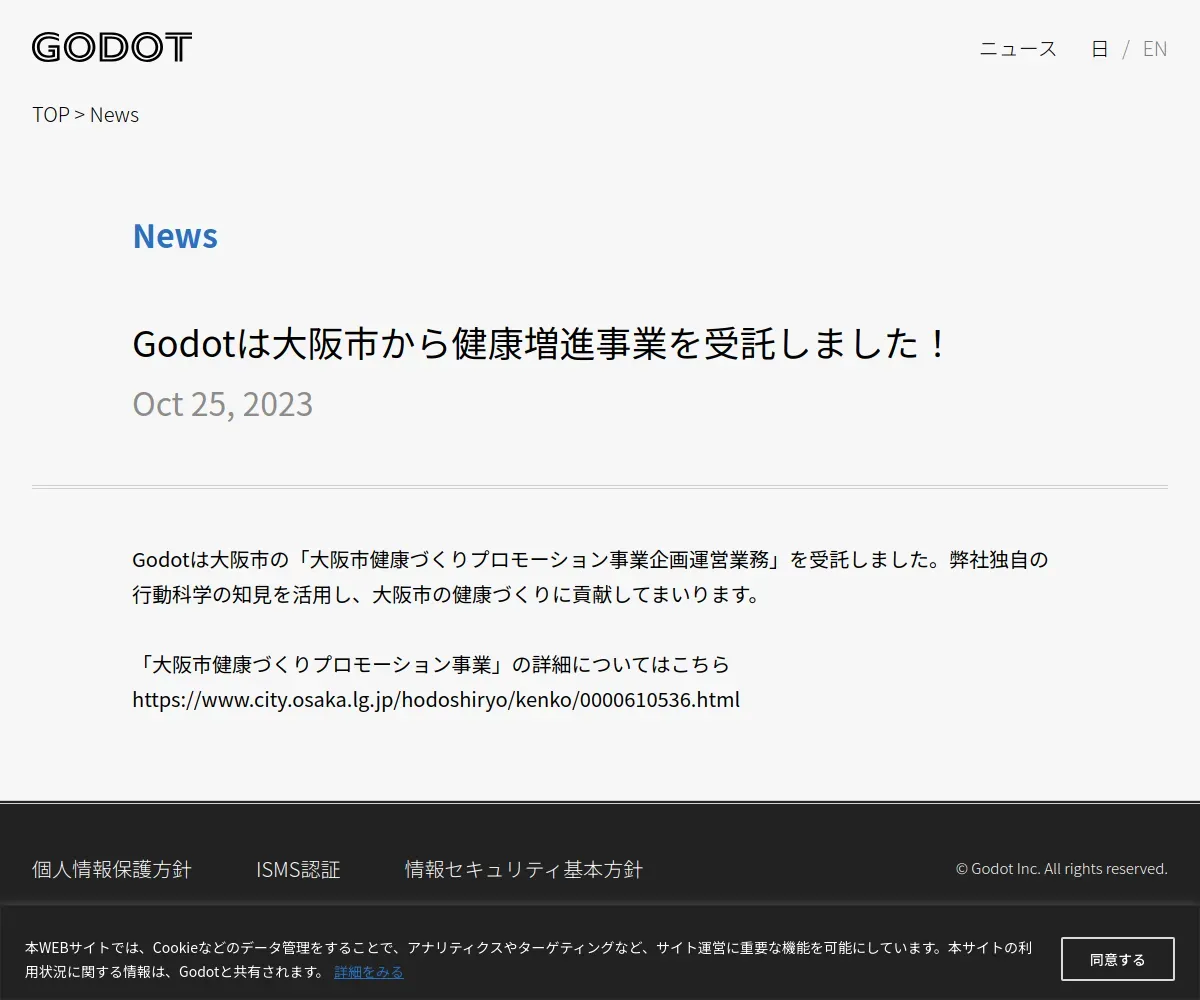1200x1000 pixels.
Task: Open 情報セキュリティ基本方針 footer link
Action: point(523,869)
